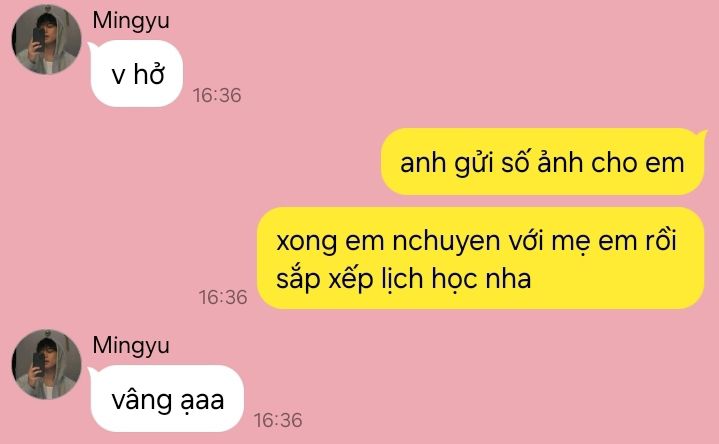This screenshot has width=719, height=444.
Task: Select the yellow "xong em nchuyen" message bubble
Action: pyautogui.click(x=480, y=258)
